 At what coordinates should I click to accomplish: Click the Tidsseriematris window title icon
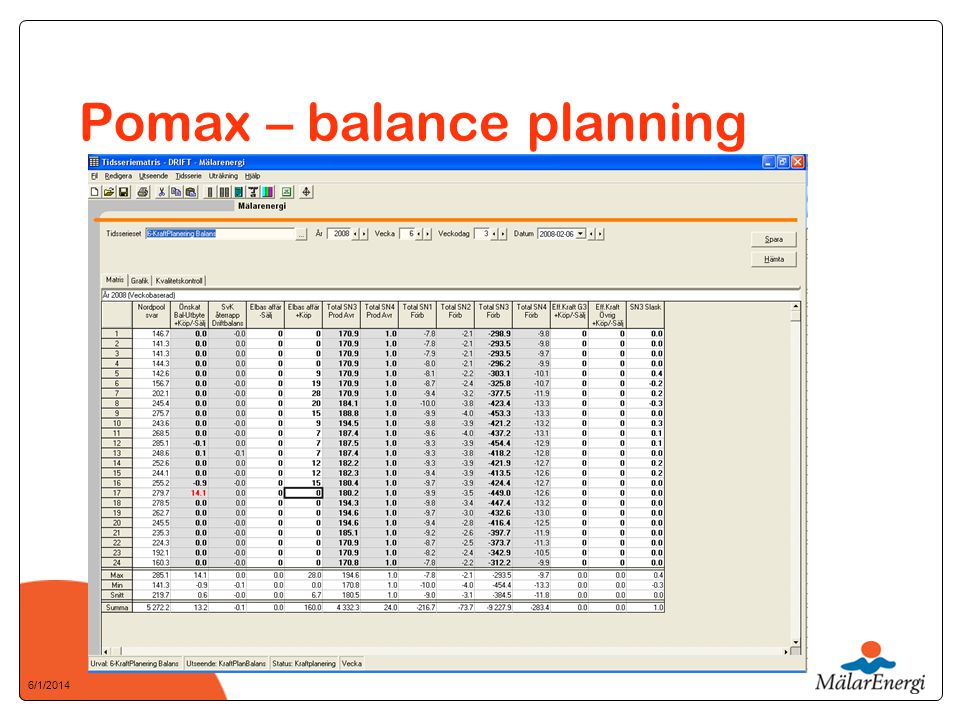click(94, 162)
